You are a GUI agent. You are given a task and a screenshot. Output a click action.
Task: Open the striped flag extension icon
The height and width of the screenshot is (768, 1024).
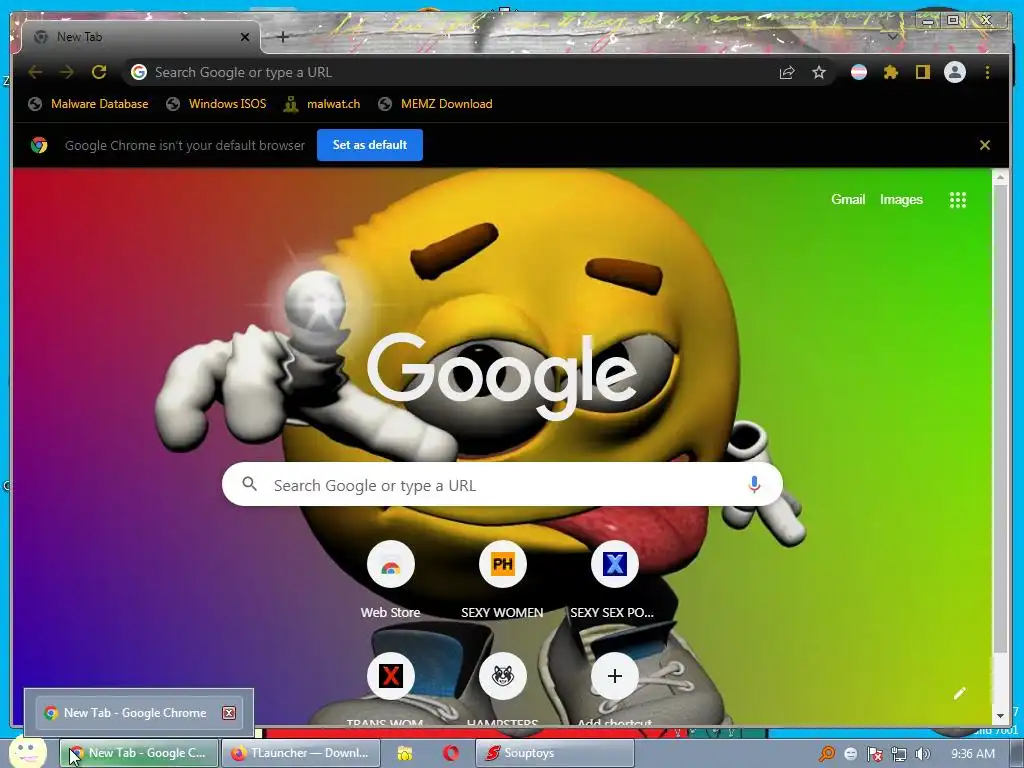[x=859, y=72]
